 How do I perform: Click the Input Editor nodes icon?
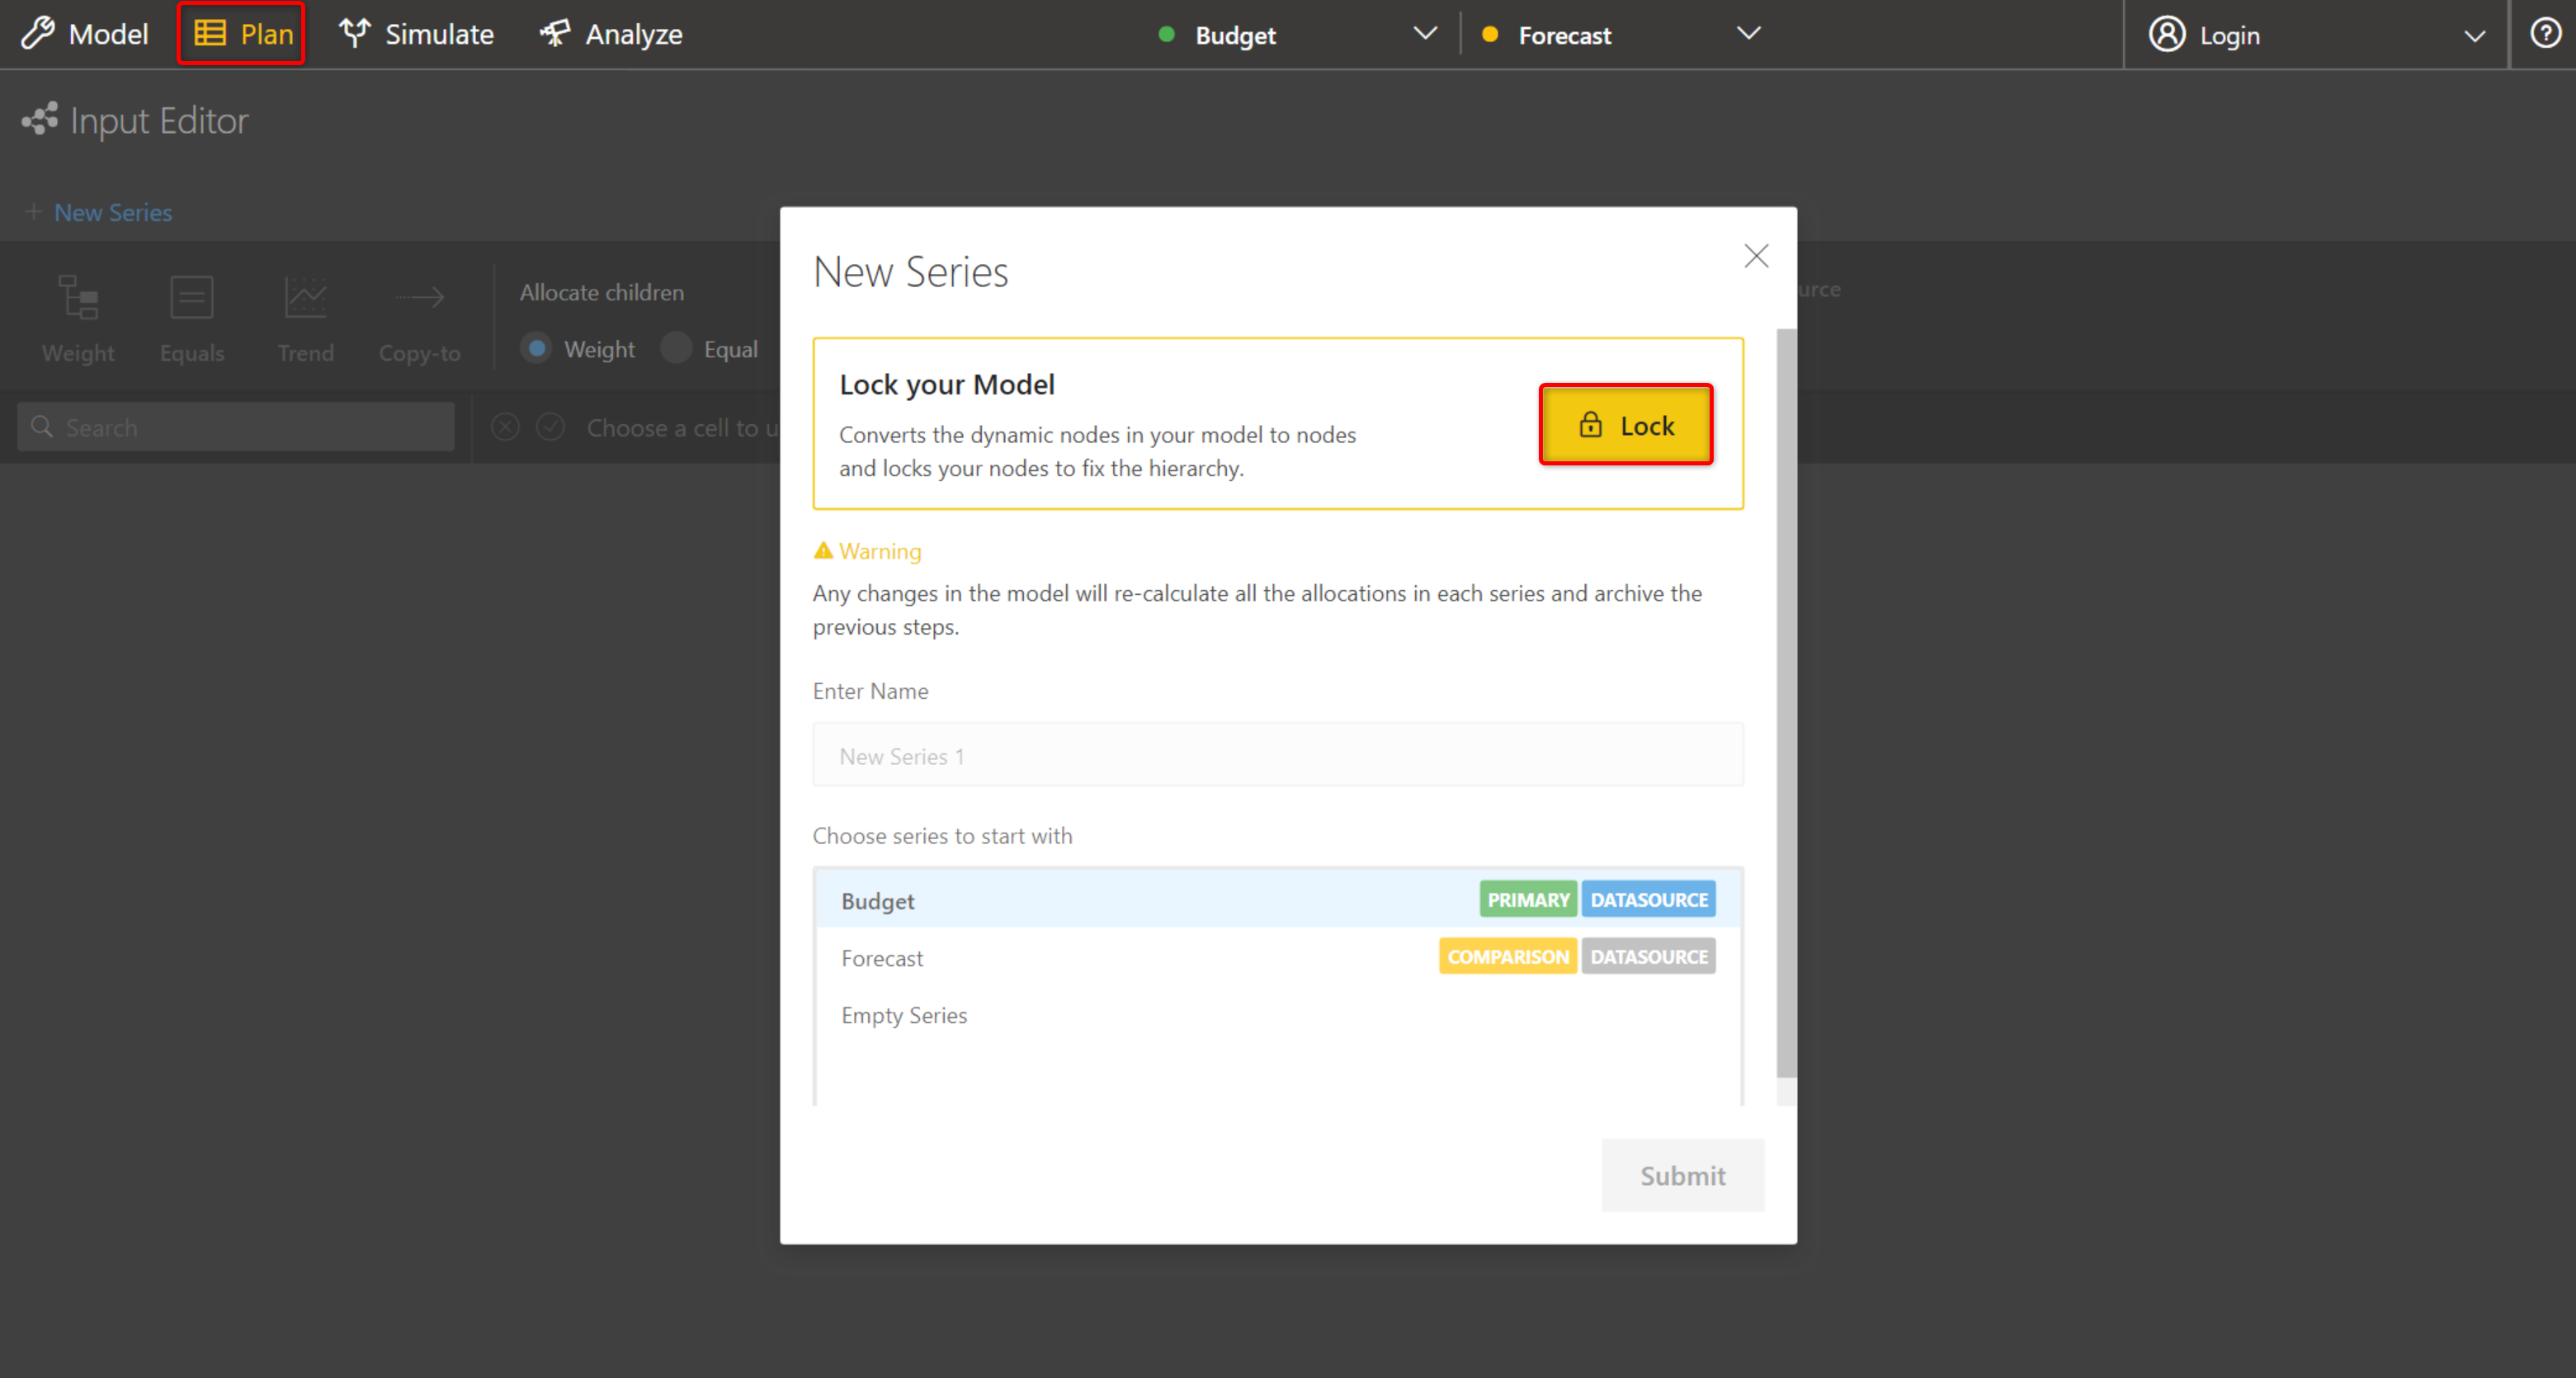[x=40, y=119]
